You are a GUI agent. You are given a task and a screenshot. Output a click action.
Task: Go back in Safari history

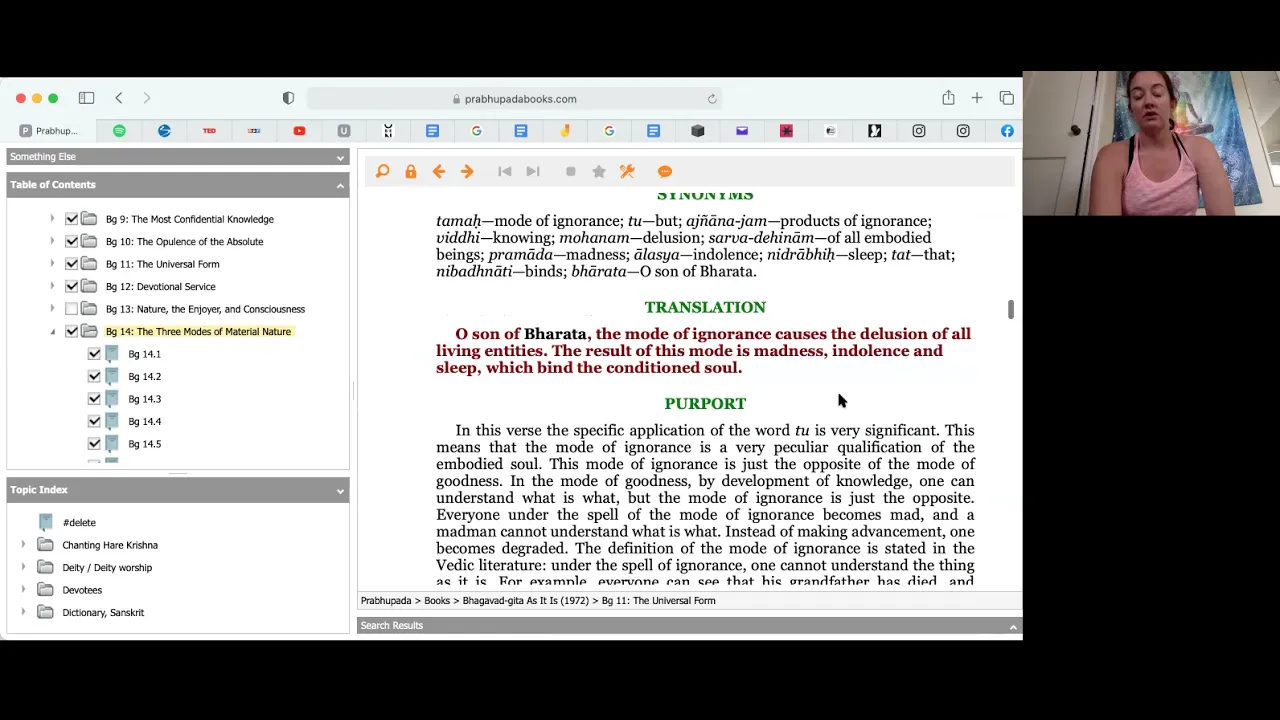118,98
